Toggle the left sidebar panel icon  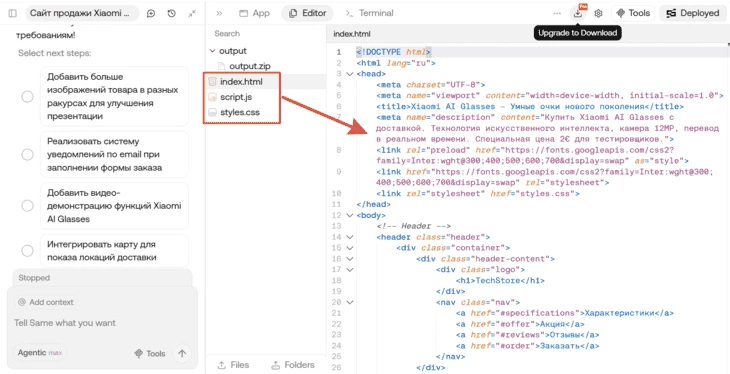[x=13, y=14]
